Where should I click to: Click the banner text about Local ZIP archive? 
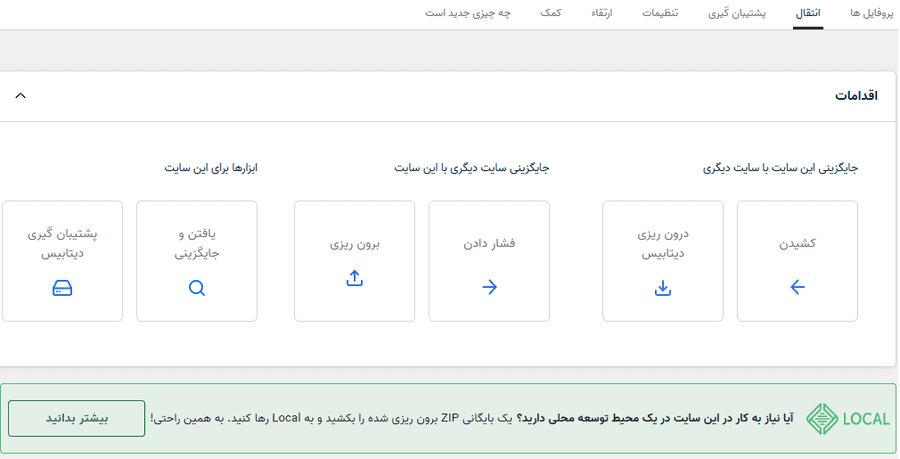point(472,418)
